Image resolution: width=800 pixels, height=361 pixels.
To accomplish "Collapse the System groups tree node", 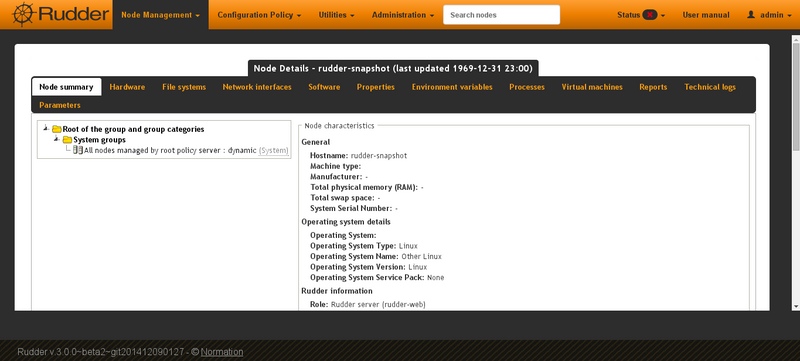I will pos(57,139).
